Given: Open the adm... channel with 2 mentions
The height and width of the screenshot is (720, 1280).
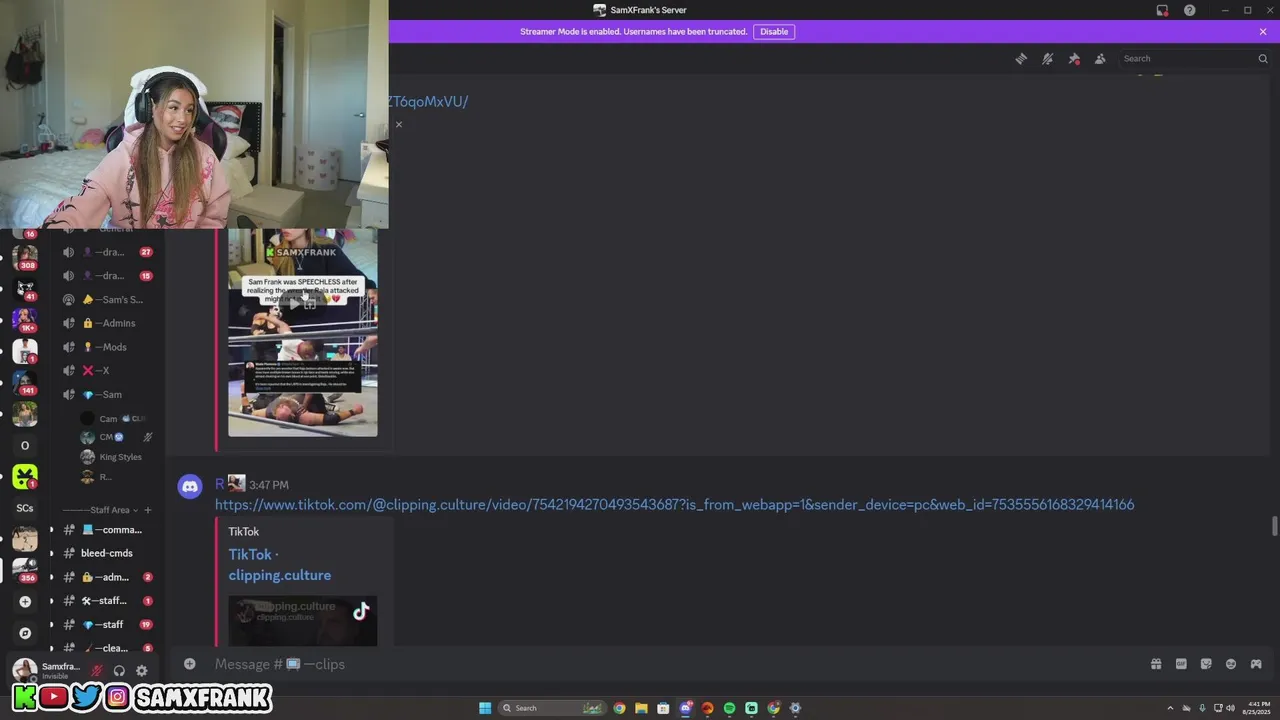Looking at the screenshot, I should 106,577.
